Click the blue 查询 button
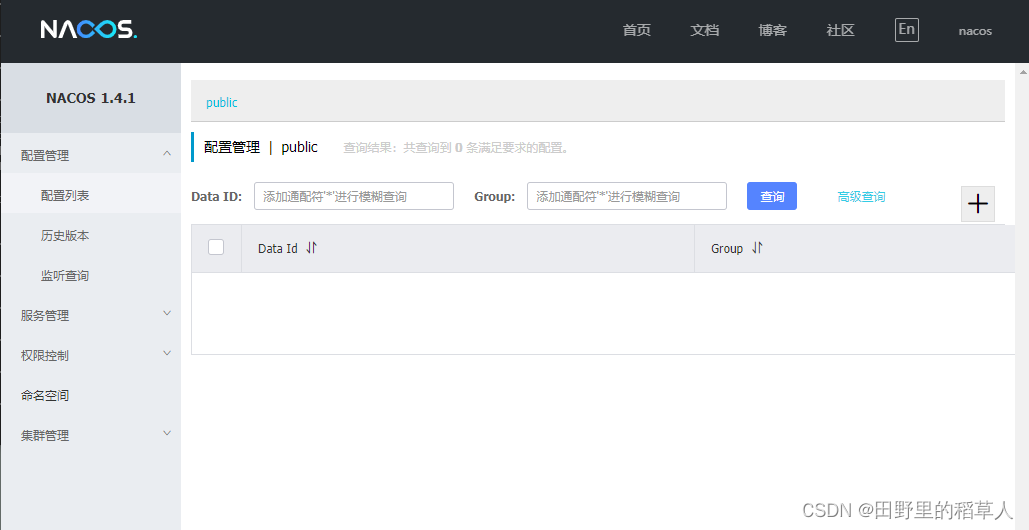Viewport: 1029px width, 530px height. (x=772, y=196)
